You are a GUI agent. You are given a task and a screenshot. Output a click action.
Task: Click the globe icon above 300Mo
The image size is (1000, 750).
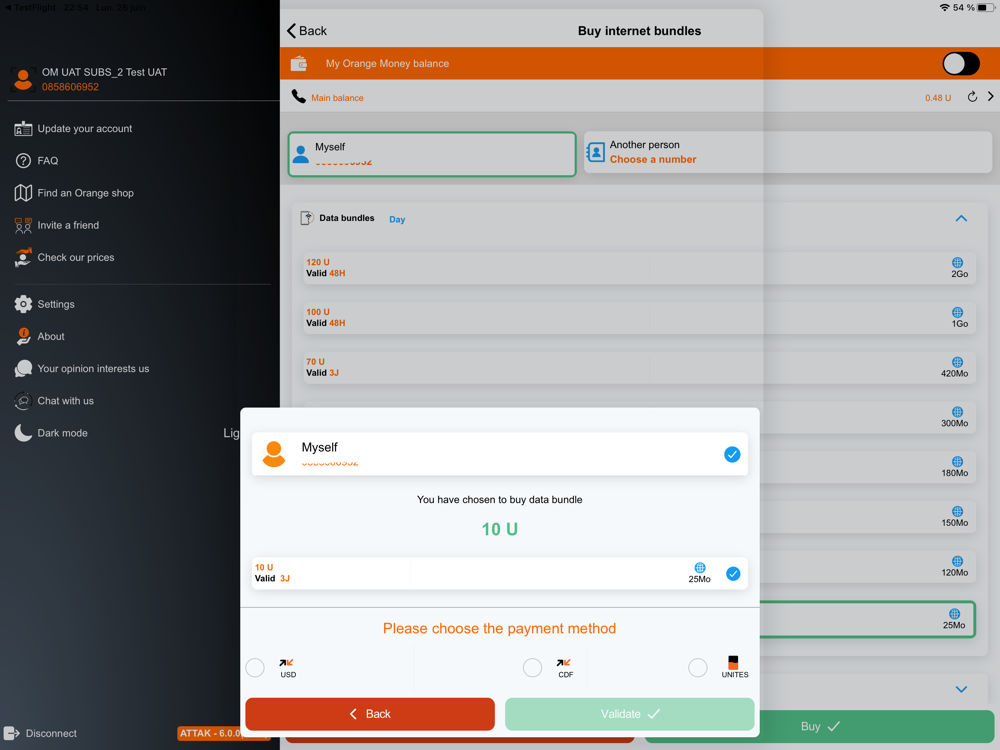[957, 412]
